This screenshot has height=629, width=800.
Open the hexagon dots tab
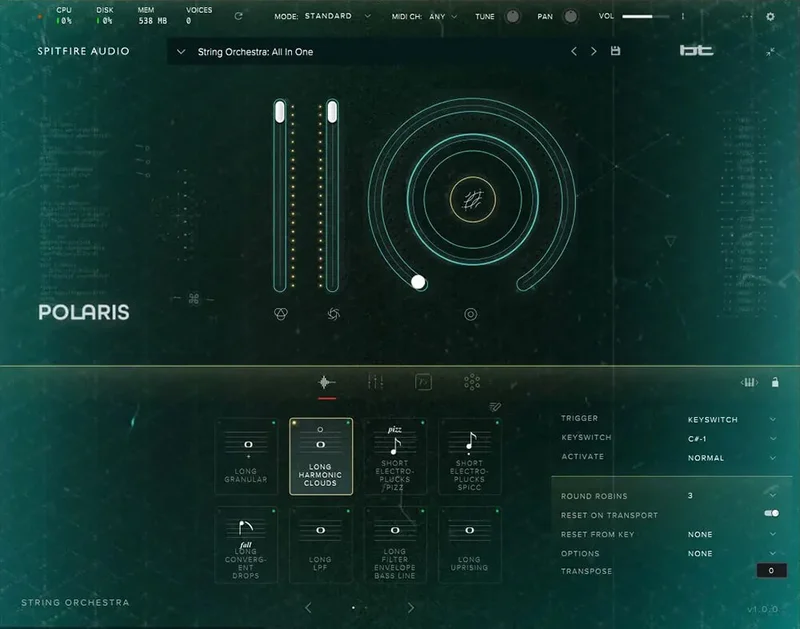pos(472,382)
